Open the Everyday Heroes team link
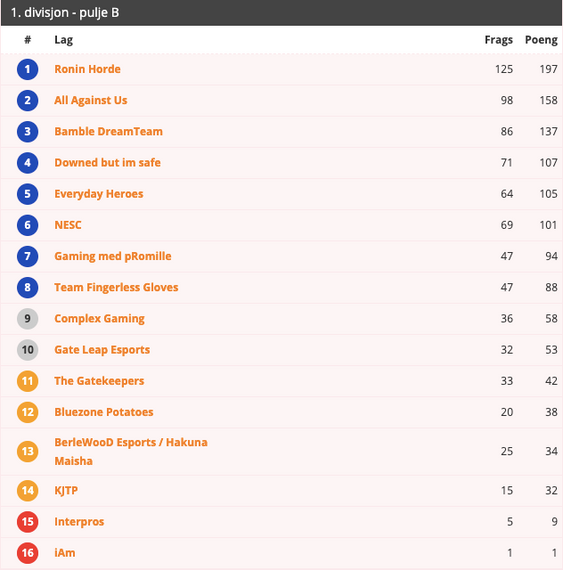The height and width of the screenshot is (570, 563). (99, 194)
